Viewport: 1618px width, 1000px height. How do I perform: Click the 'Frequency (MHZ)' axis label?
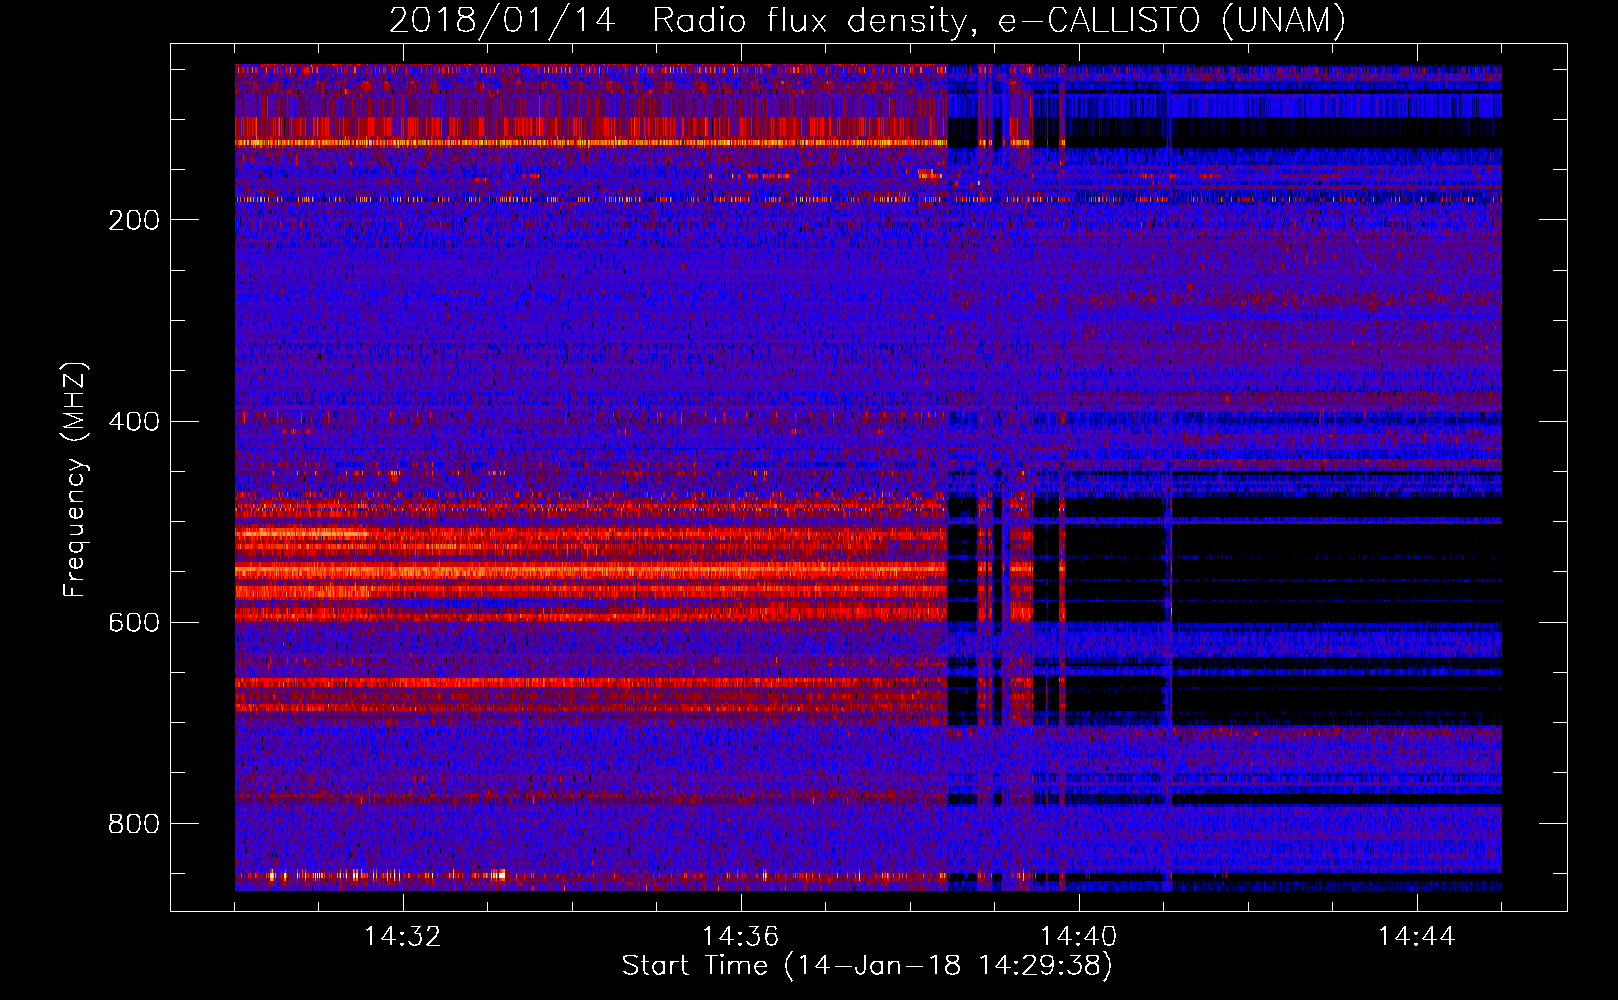click(75, 479)
